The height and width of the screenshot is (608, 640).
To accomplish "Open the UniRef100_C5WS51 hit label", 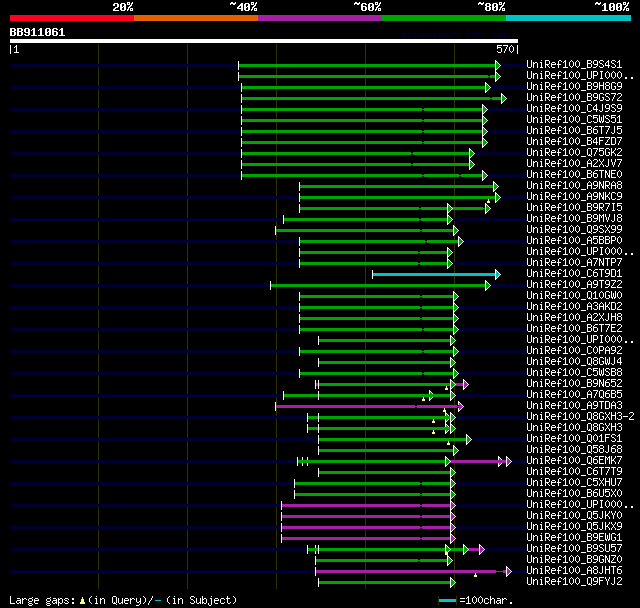I will coord(574,120).
